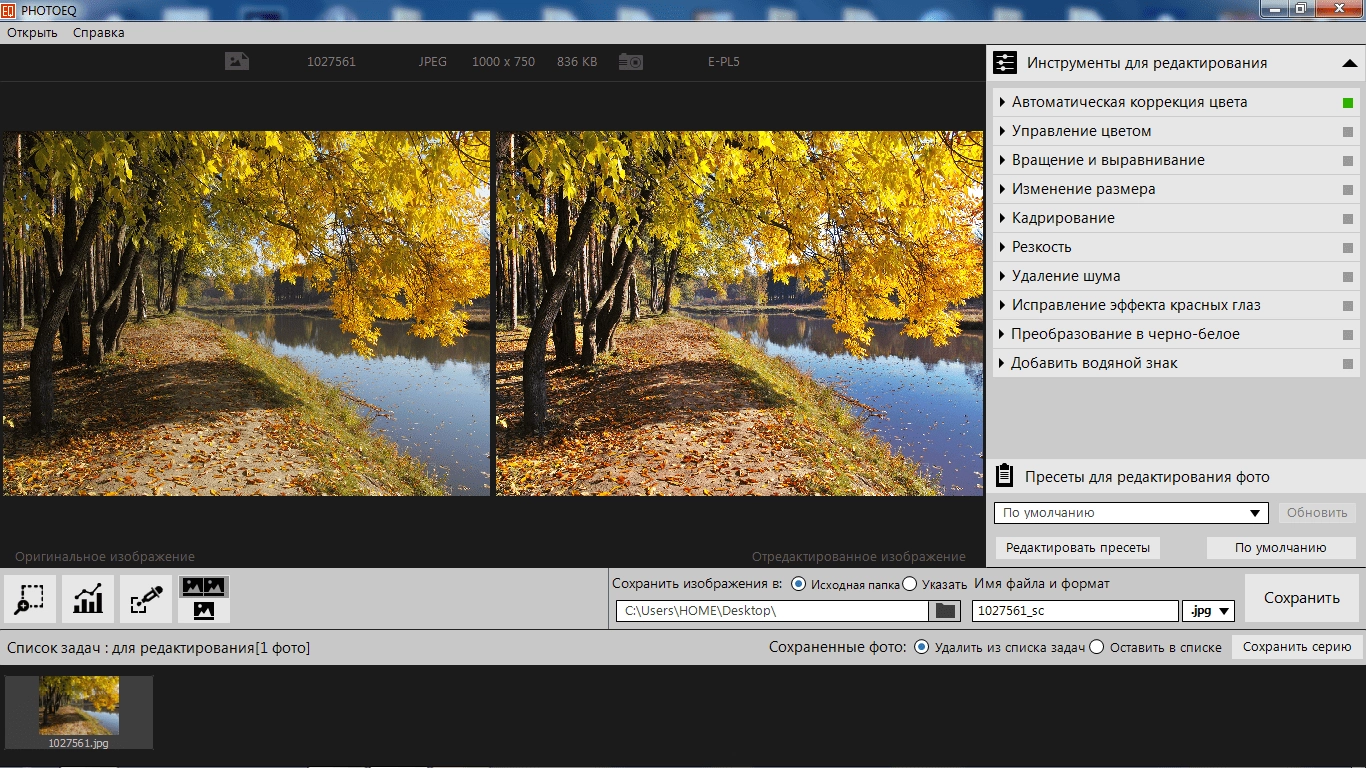Click the folder browse icon next to path
This screenshot has width=1366, height=768.
click(945, 610)
